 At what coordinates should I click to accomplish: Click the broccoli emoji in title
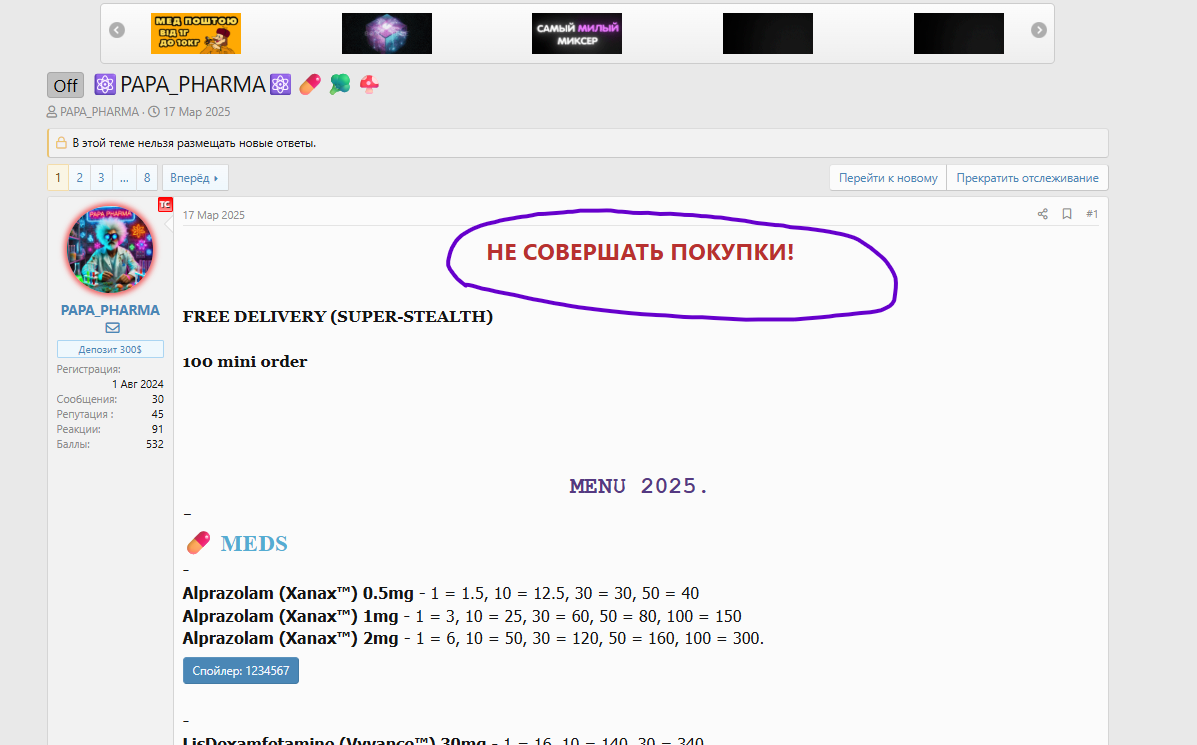pos(340,84)
